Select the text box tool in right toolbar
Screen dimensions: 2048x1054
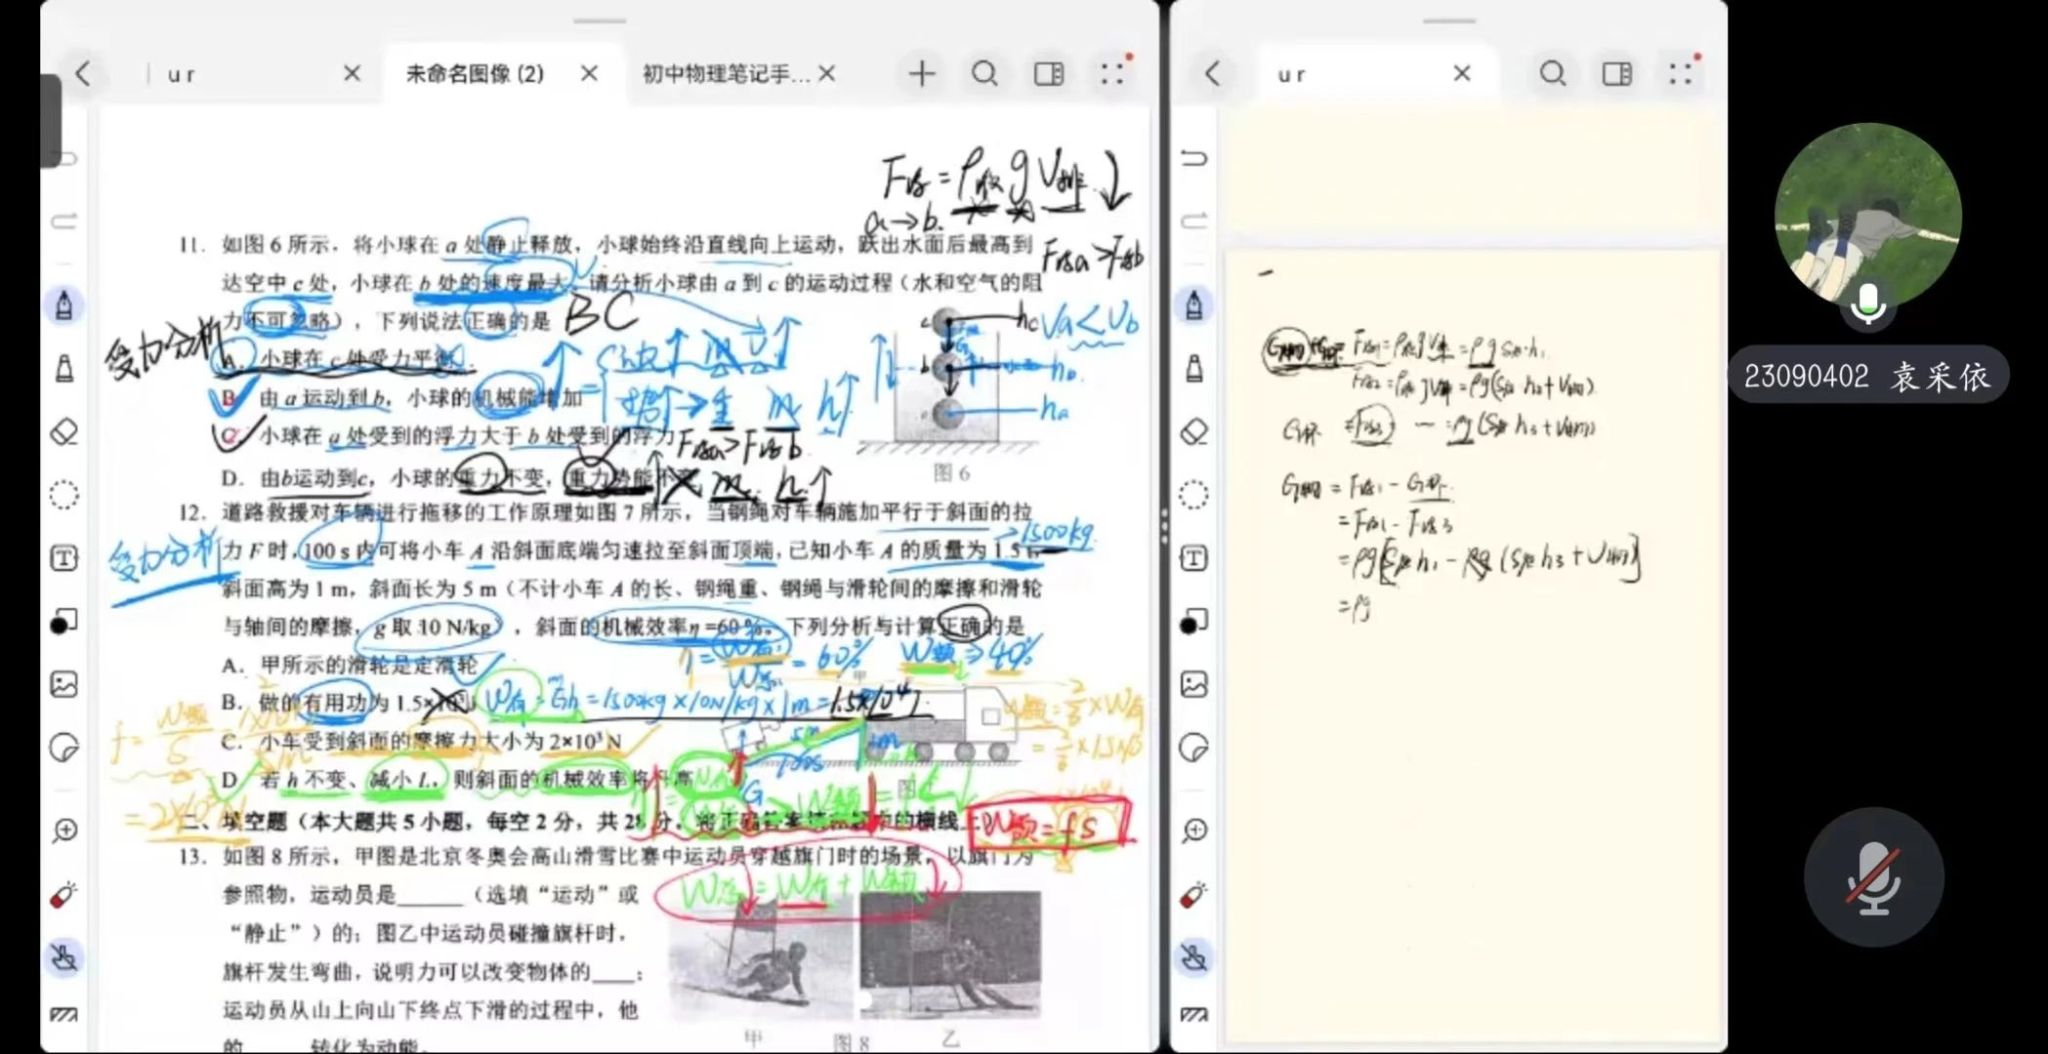coord(1194,558)
